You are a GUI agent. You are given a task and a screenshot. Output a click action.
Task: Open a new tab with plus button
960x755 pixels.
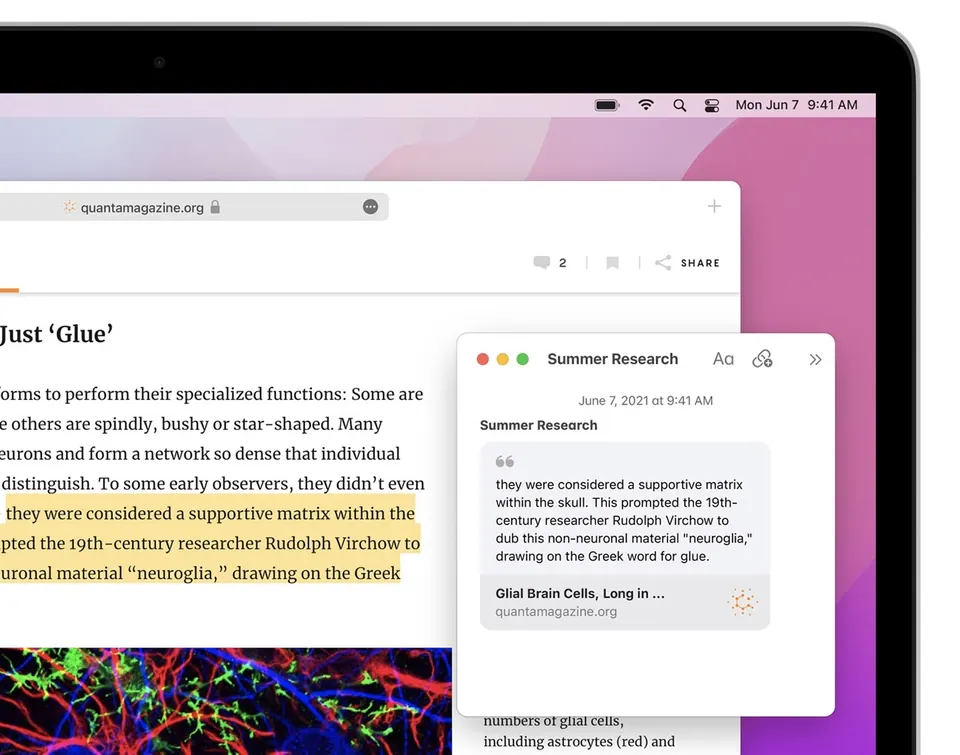[x=714, y=206]
